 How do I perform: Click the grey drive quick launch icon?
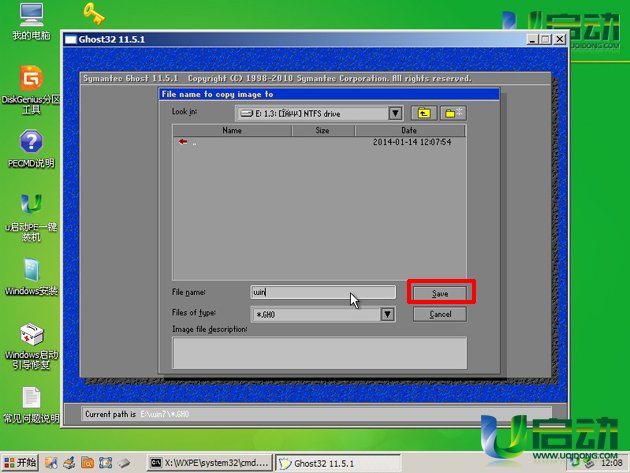pos(124,463)
